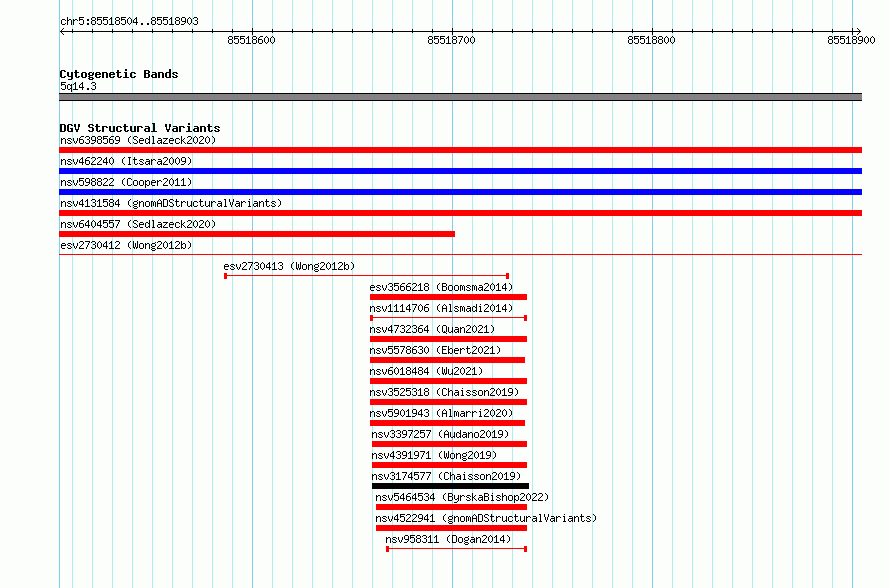Click the thin line feature of nsv958311
The height and width of the screenshot is (588, 890).
tap(457, 549)
